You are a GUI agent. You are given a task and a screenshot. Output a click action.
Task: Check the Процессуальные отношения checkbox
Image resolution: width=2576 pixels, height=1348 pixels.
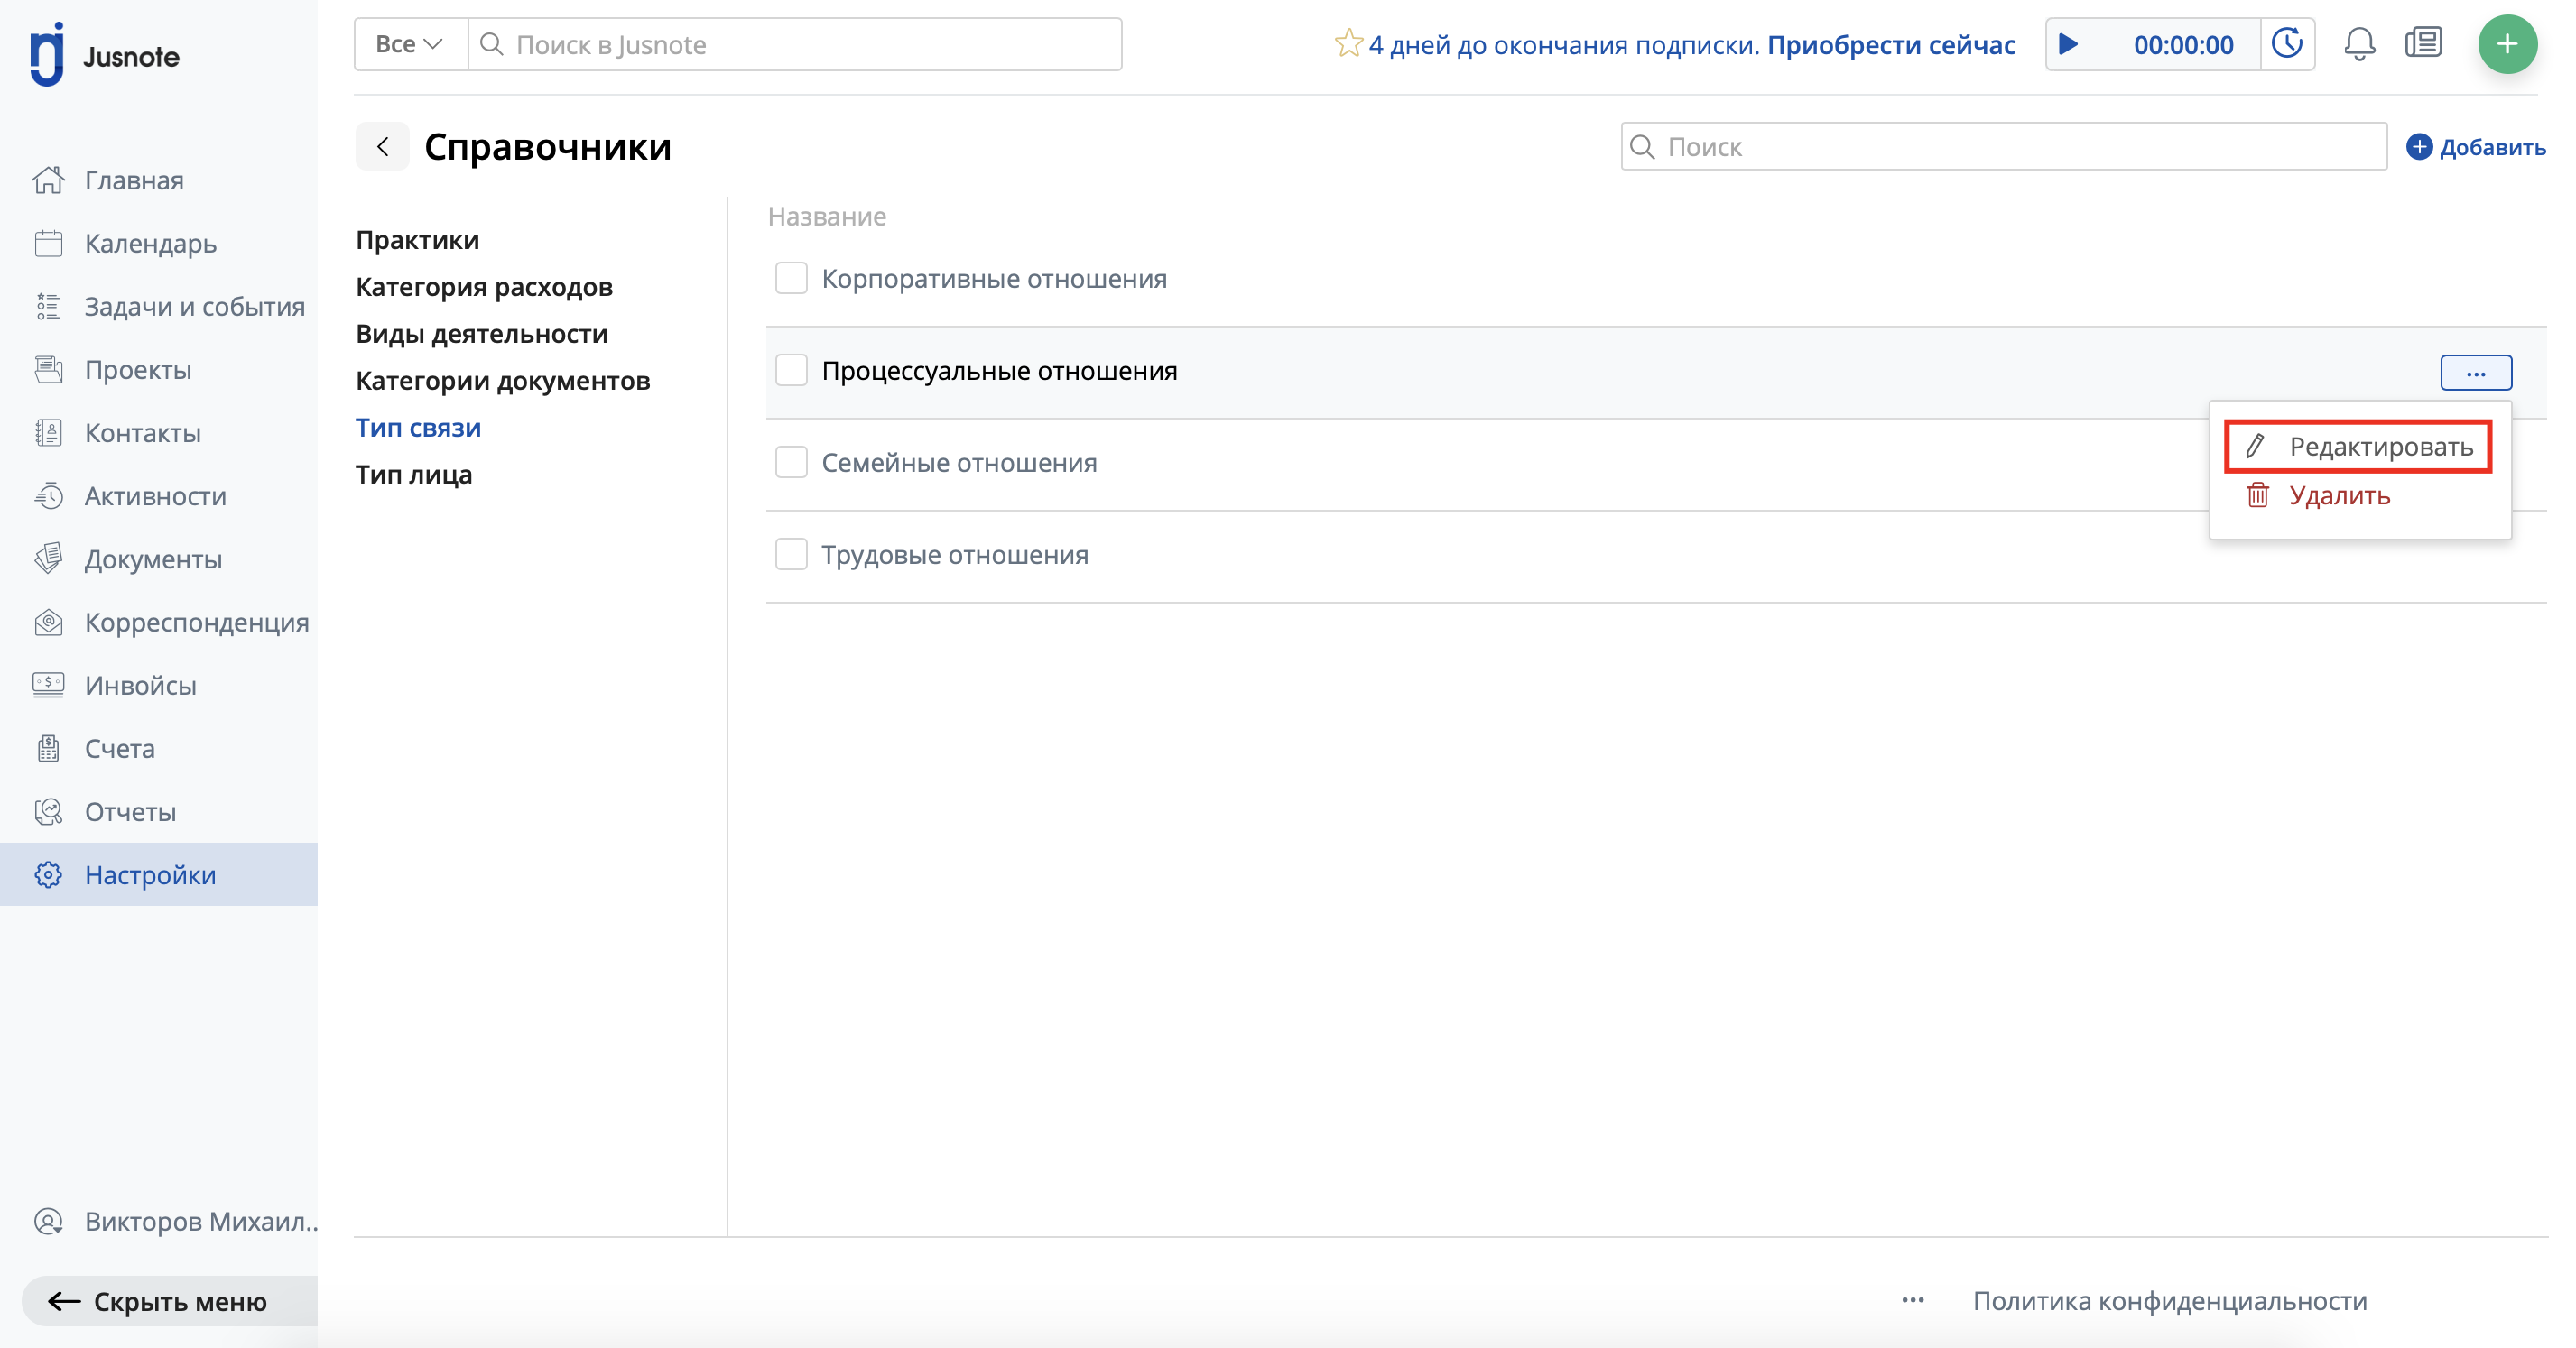coord(791,370)
